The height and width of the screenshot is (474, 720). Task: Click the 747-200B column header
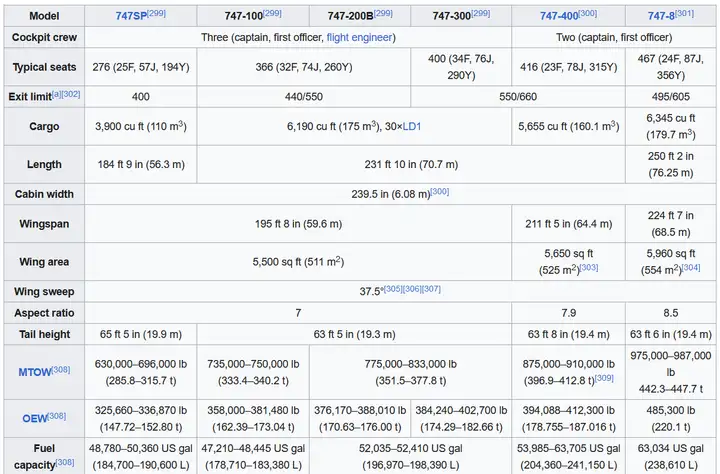[x=360, y=16]
